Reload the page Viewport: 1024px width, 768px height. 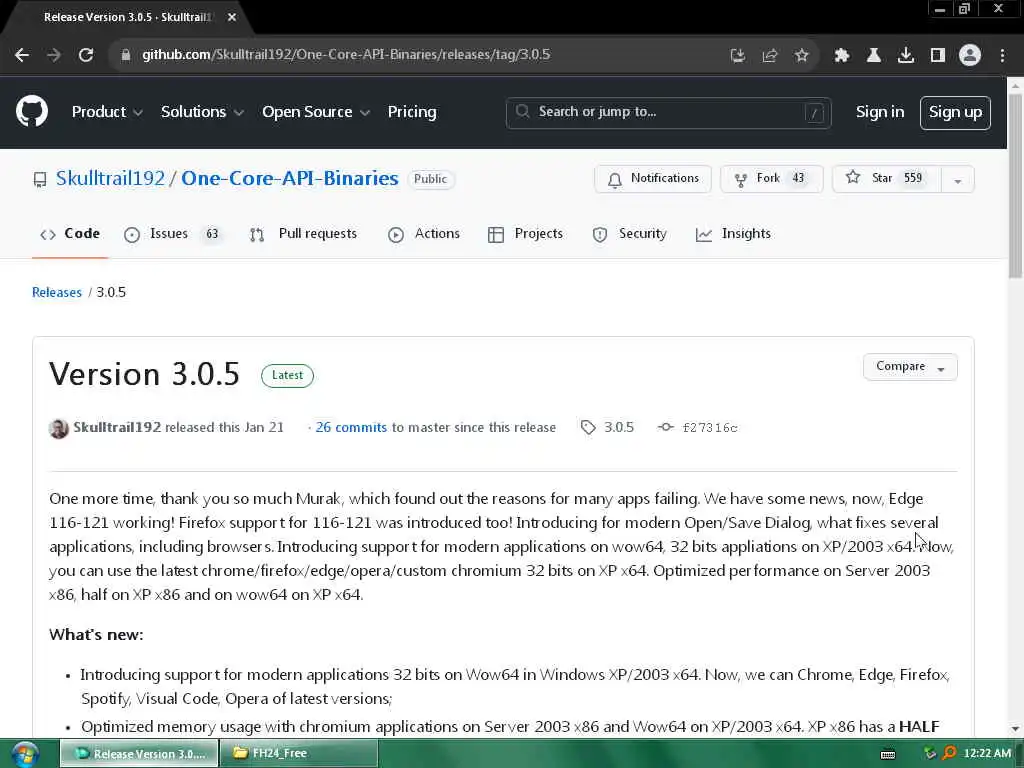pyautogui.click(x=86, y=55)
